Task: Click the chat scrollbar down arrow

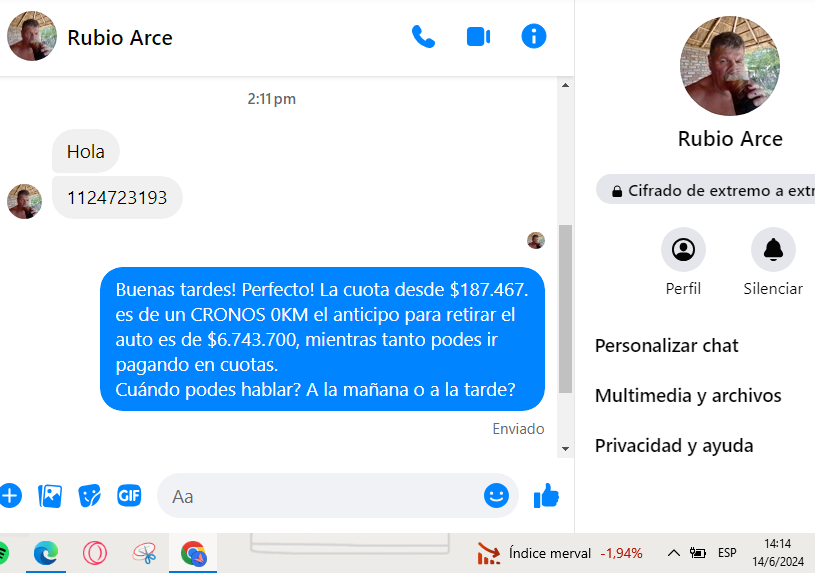Action: (x=566, y=449)
